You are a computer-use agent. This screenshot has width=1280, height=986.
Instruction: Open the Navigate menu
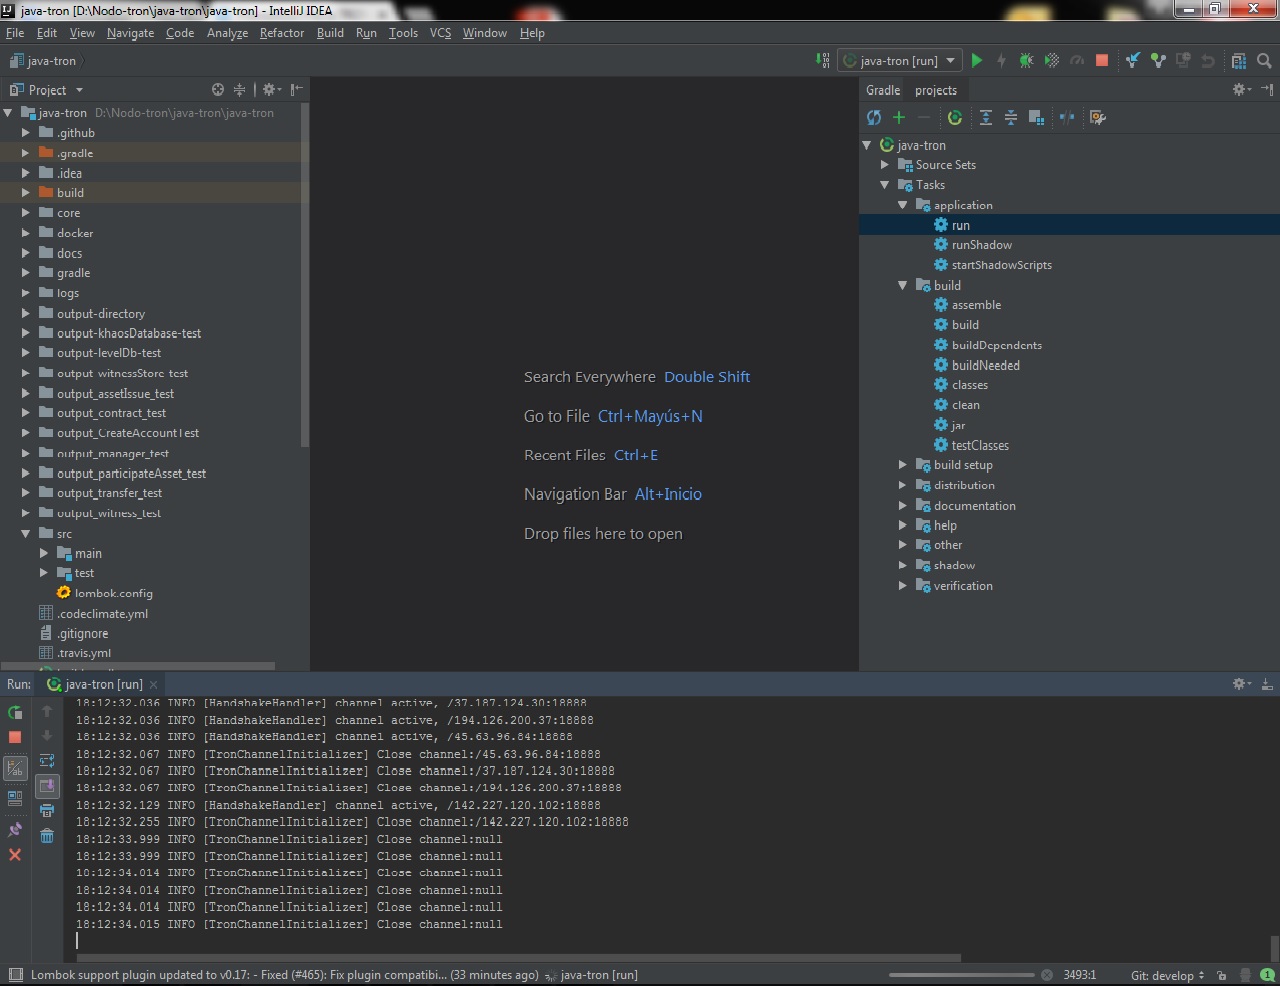pos(130,33)
